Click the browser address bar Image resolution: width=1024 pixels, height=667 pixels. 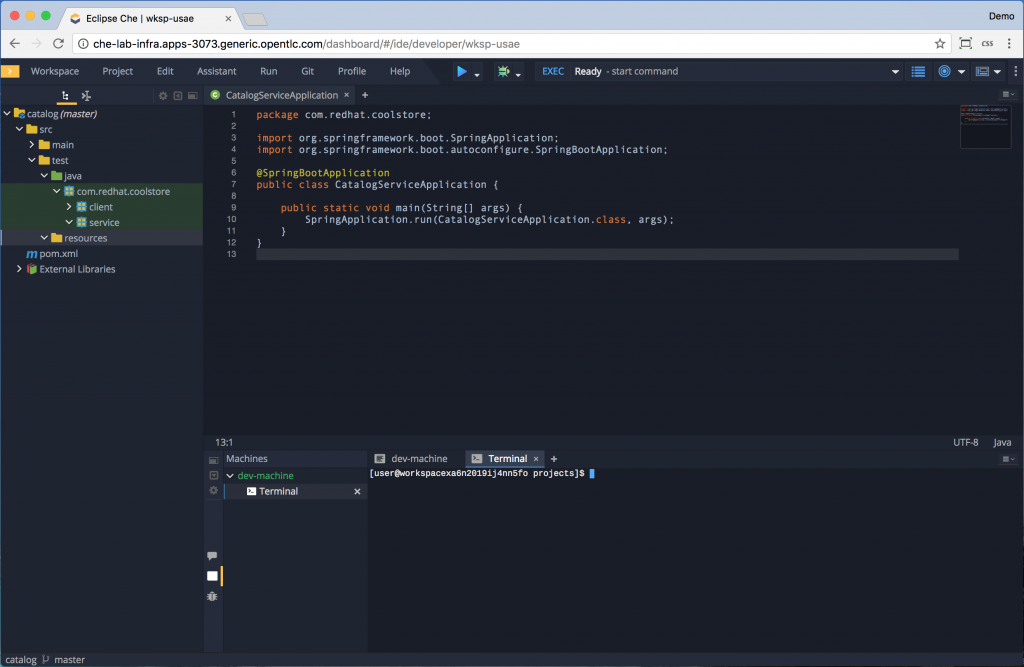tap(500, 44)
